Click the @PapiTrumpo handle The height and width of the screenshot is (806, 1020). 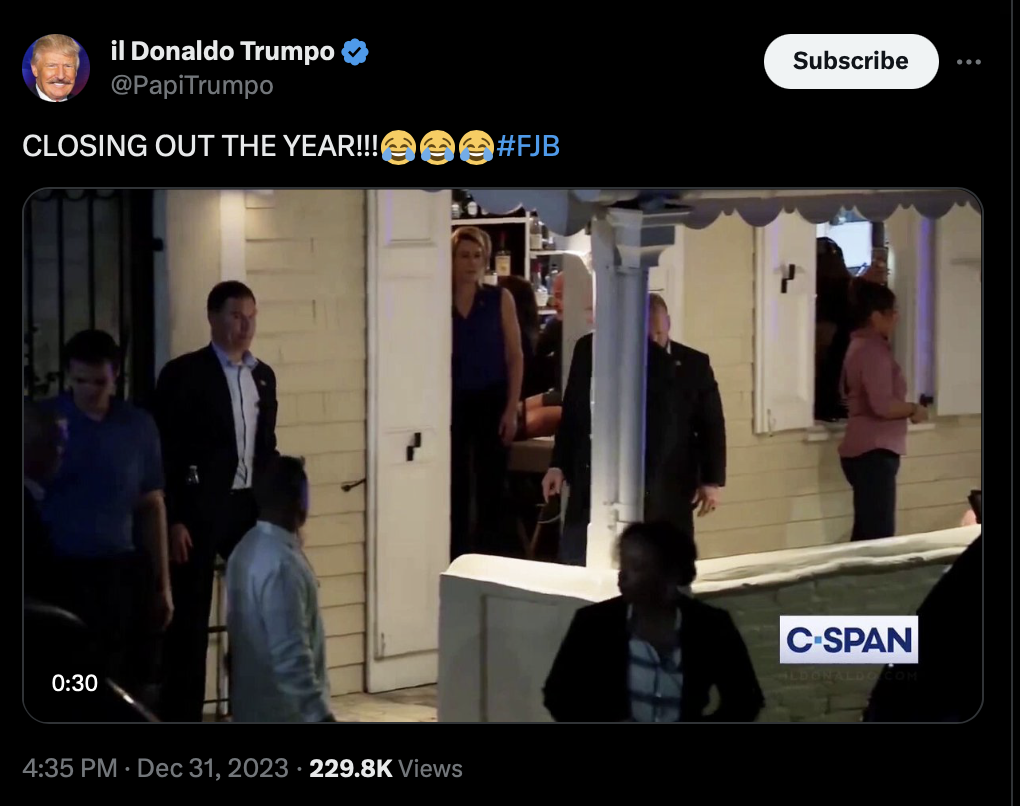(192, 85)
